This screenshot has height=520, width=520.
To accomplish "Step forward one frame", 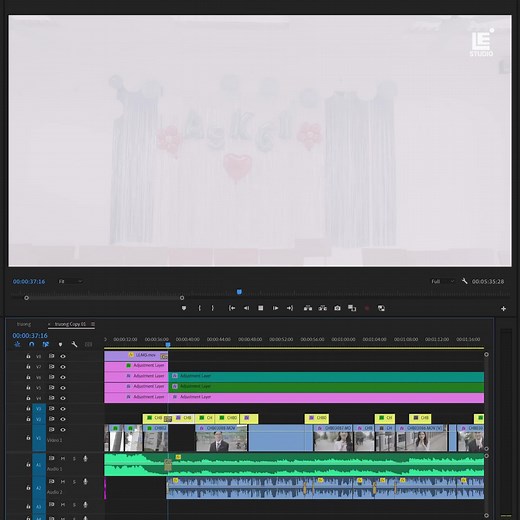I will pos(275,308).
